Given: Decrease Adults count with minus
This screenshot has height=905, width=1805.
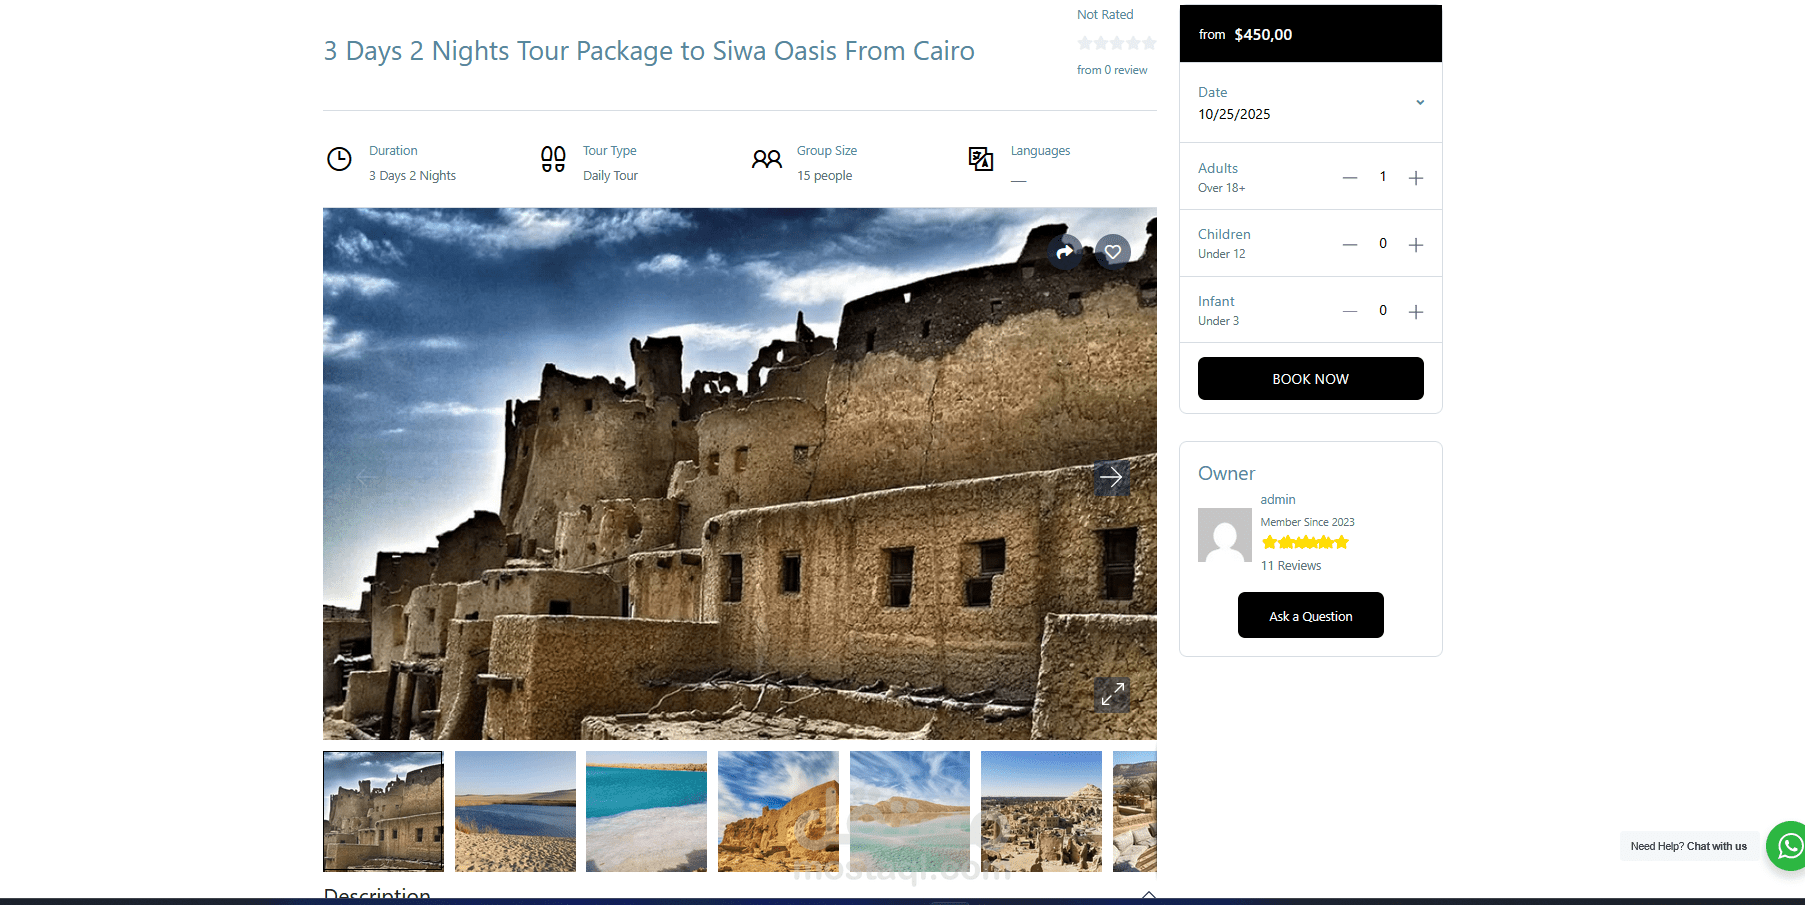Looking at the screenshot, I should [1350, 178].
